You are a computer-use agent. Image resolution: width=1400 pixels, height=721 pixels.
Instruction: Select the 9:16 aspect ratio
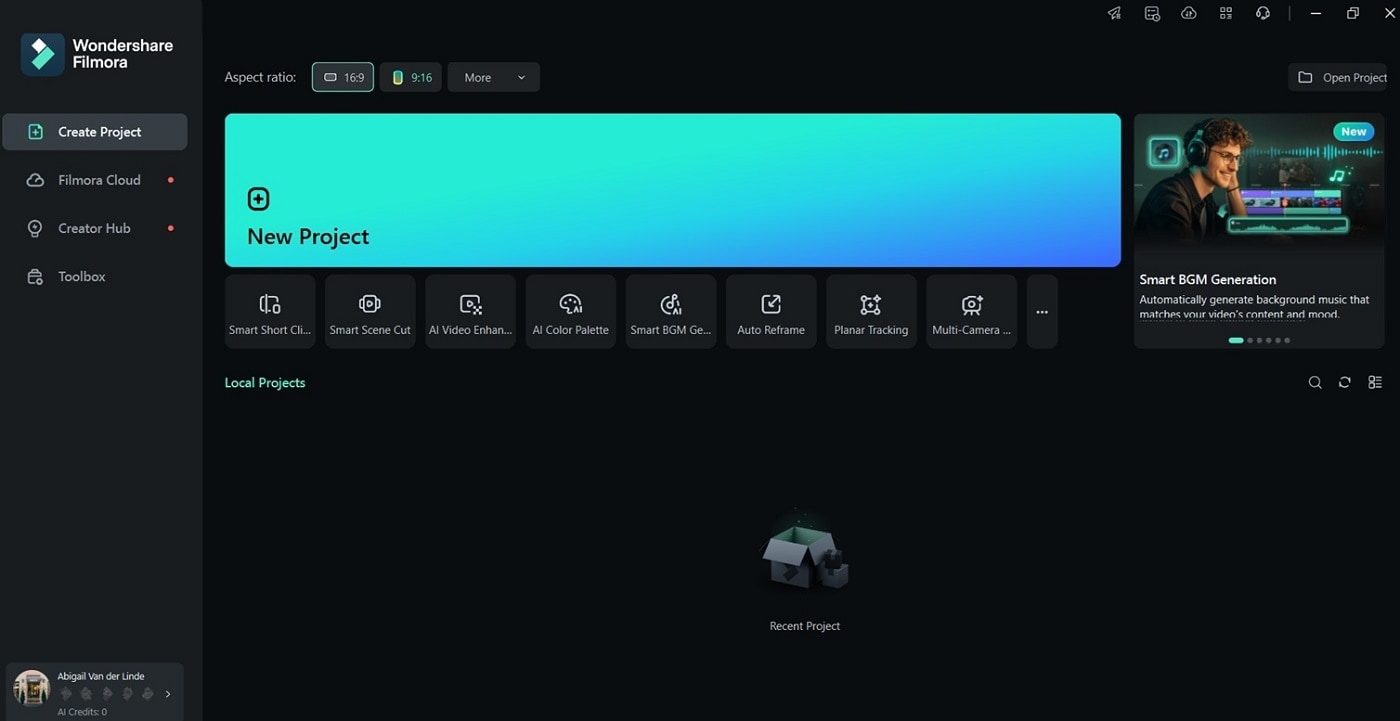[411, 77]
